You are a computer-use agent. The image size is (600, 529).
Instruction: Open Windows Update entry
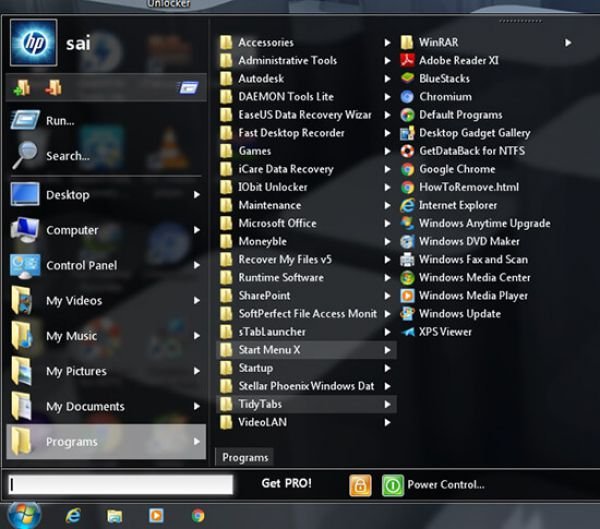tap(451, 313)
